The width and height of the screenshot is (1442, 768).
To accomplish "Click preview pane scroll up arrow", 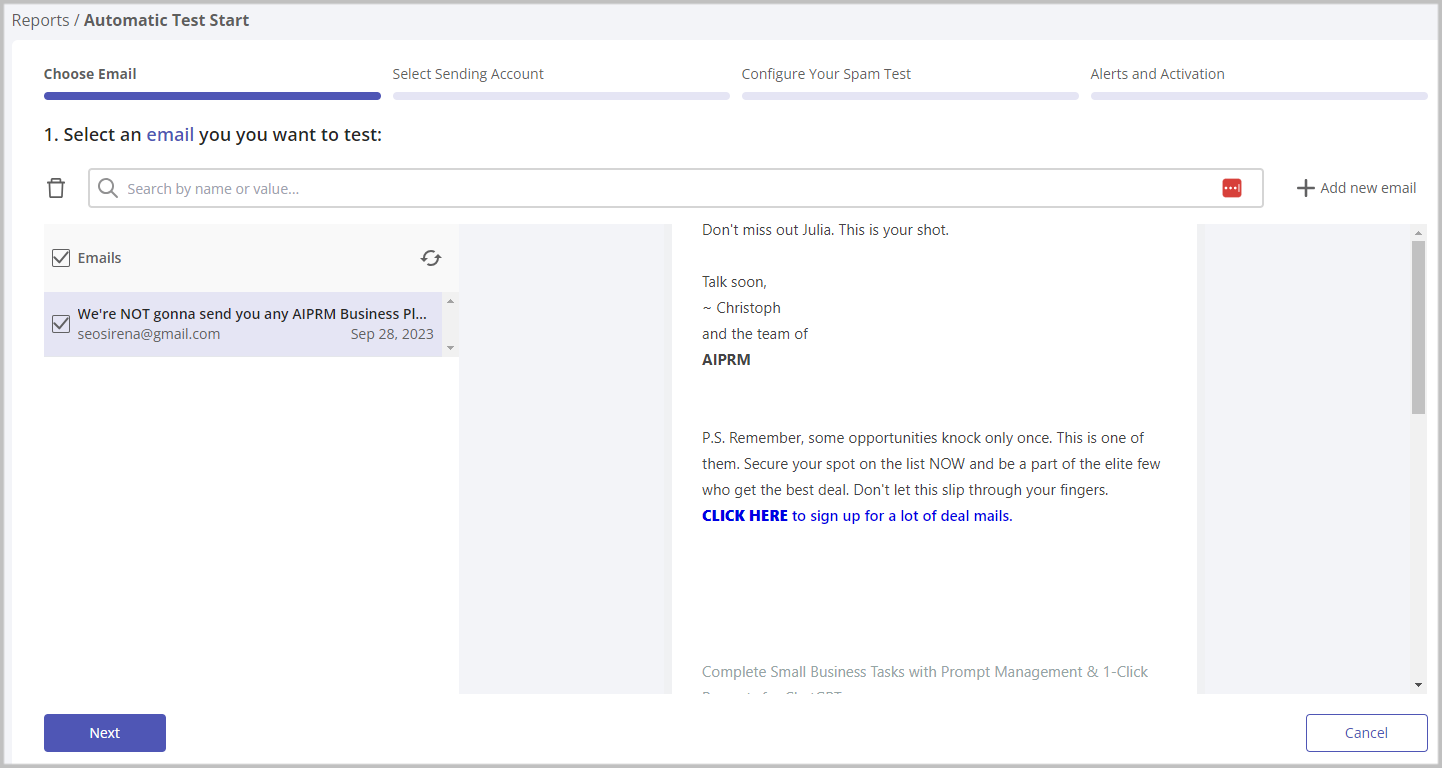I will coord(1418,234).
